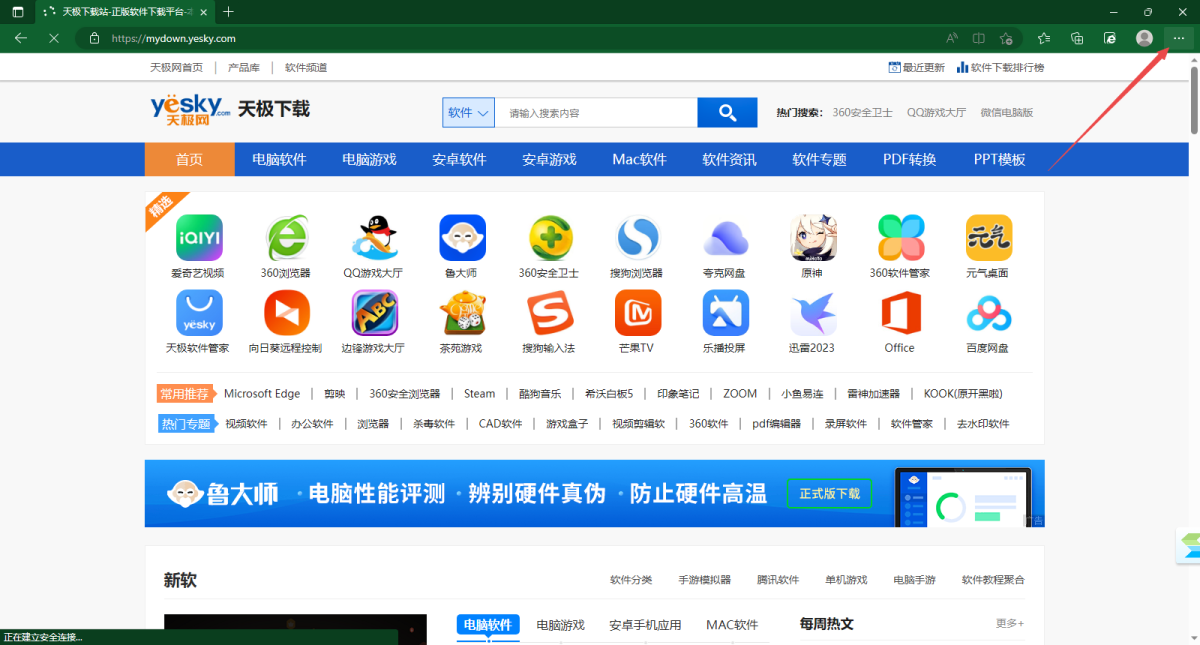Open the 搜狗浏览器 icon
The width and height of the screenshot is (1200, 645).
click(x=638, y=237)
